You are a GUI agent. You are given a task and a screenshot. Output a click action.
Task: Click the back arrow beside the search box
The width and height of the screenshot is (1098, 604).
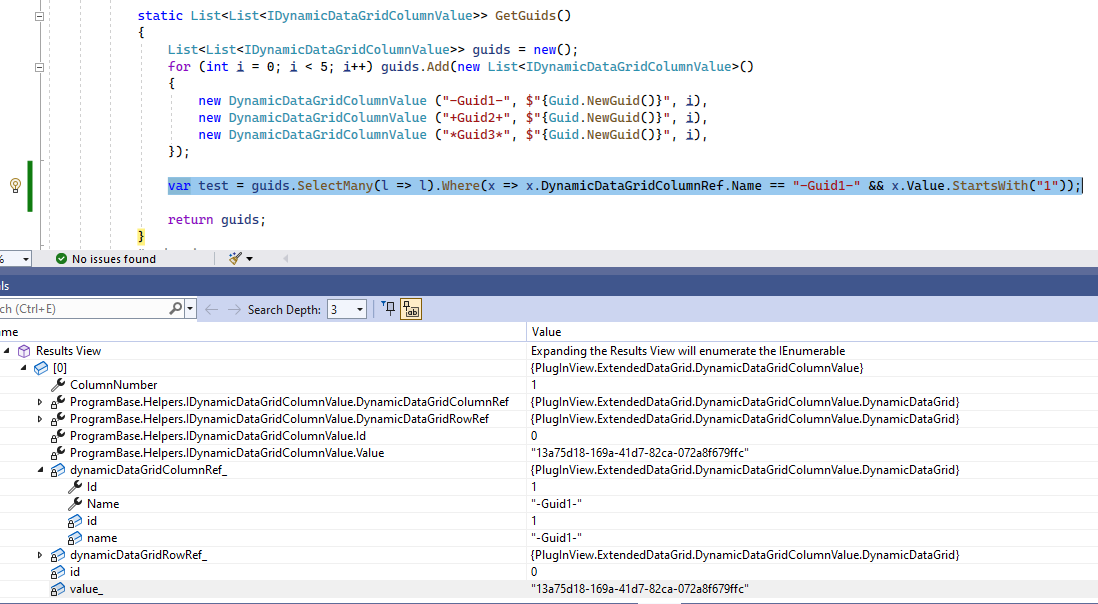212,309
